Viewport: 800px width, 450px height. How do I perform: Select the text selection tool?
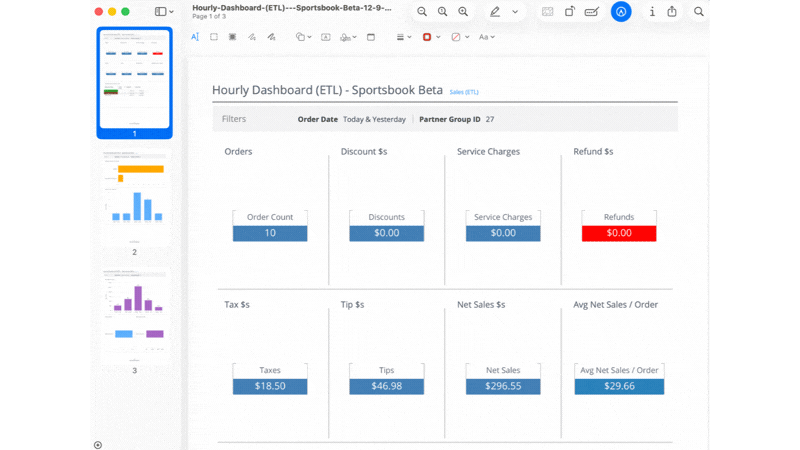tap(195, 37)
